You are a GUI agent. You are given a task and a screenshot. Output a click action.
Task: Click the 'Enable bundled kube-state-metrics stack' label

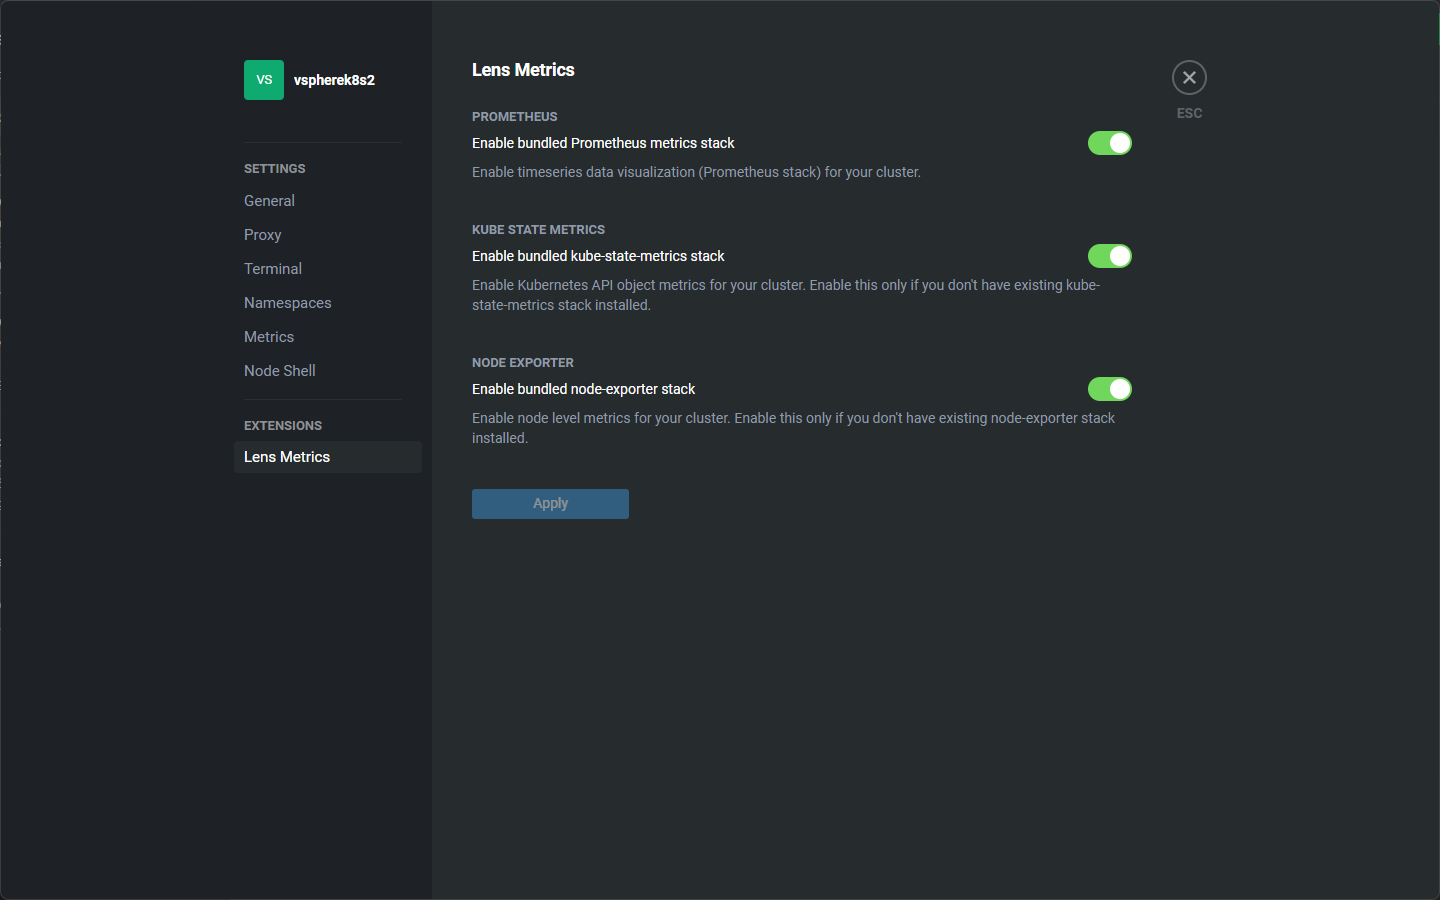click(598, 256)
